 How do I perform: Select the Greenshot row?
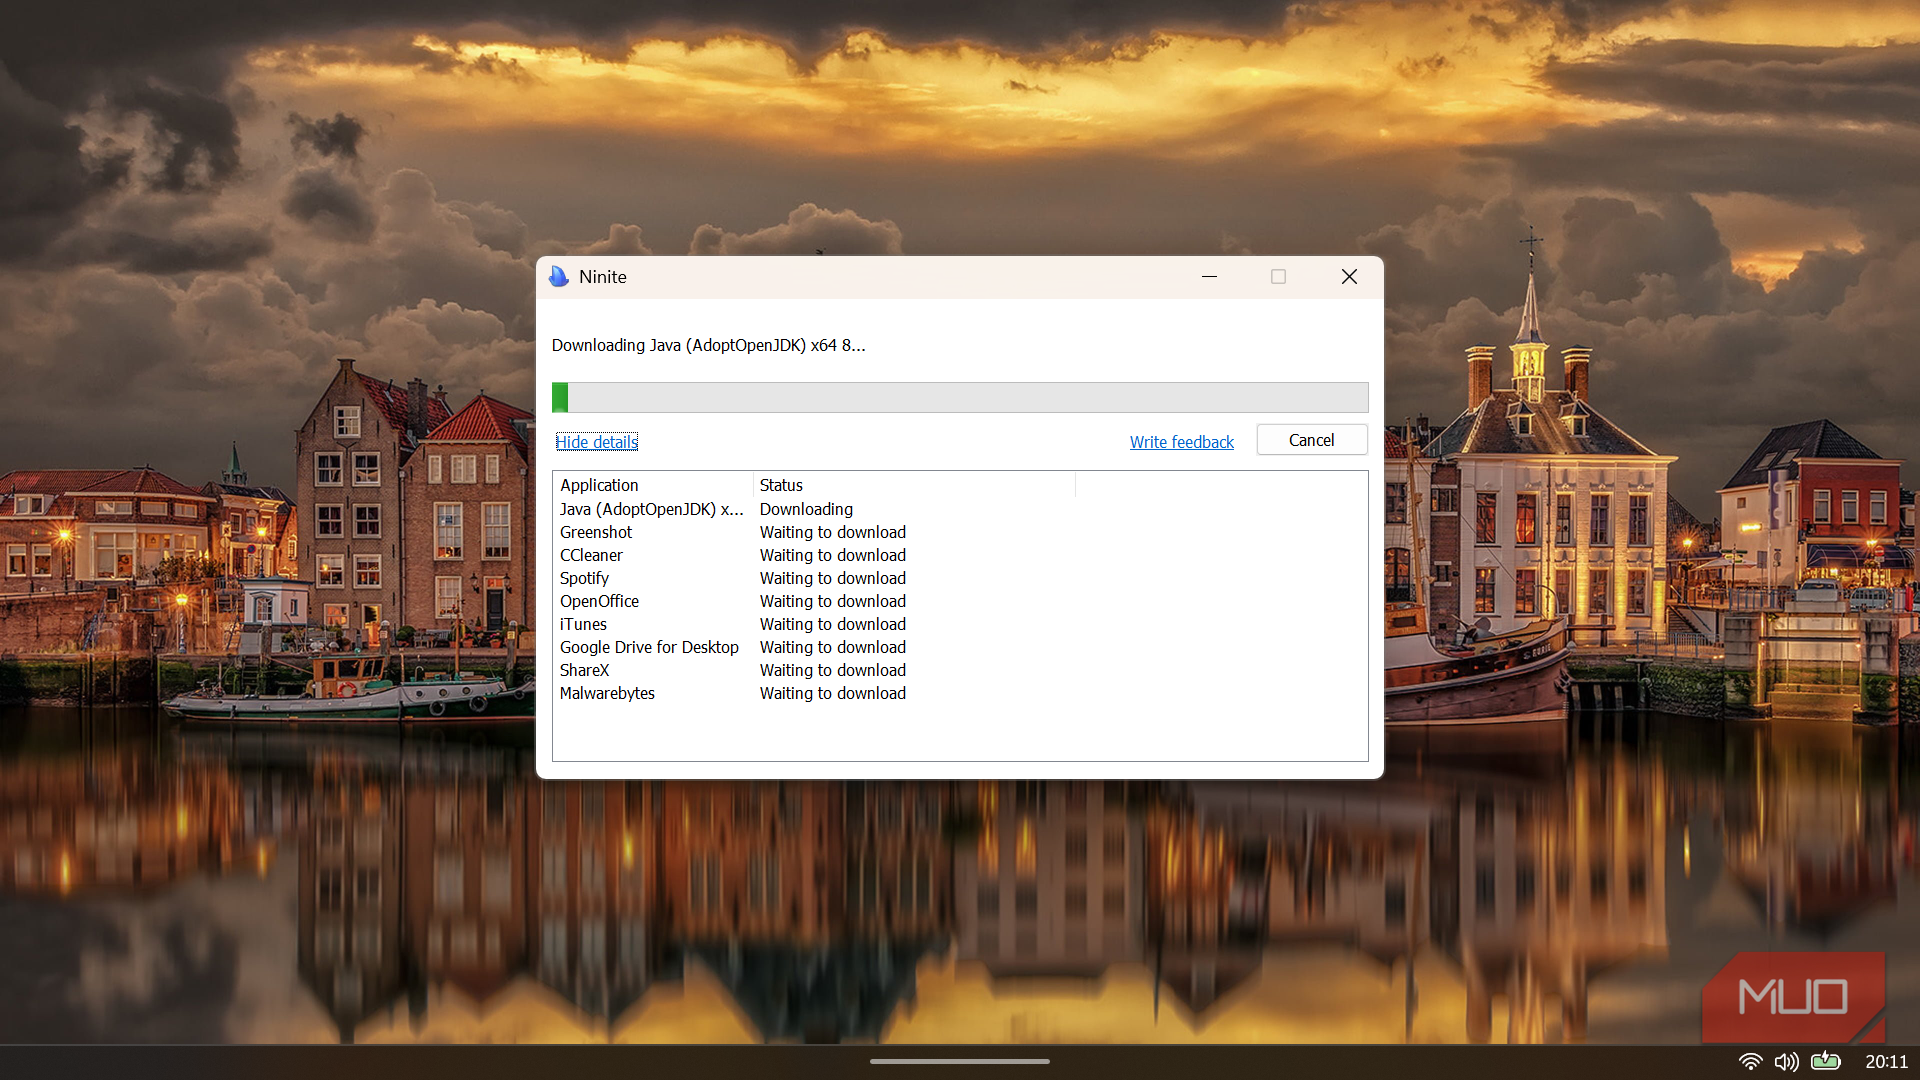pyautogui.click(x=815, y=532)
